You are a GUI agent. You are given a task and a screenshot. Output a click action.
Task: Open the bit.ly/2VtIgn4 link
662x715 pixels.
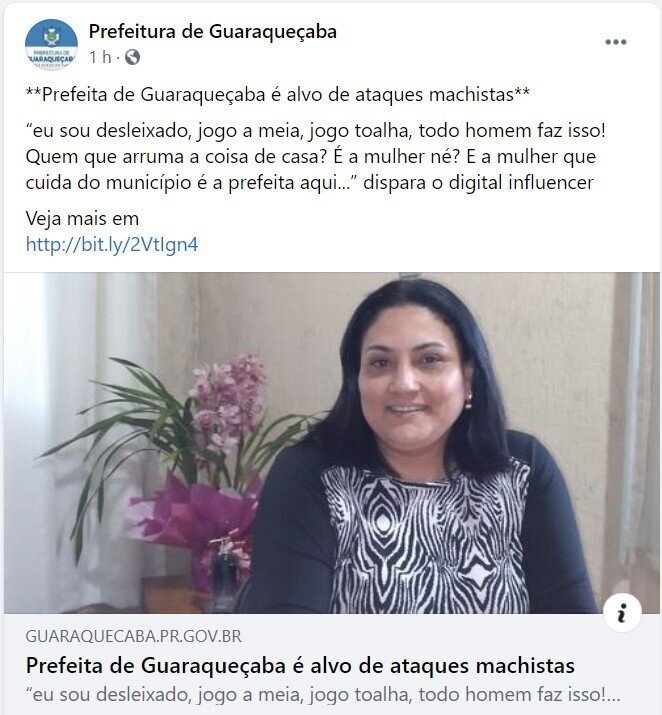tap(112, 244)
